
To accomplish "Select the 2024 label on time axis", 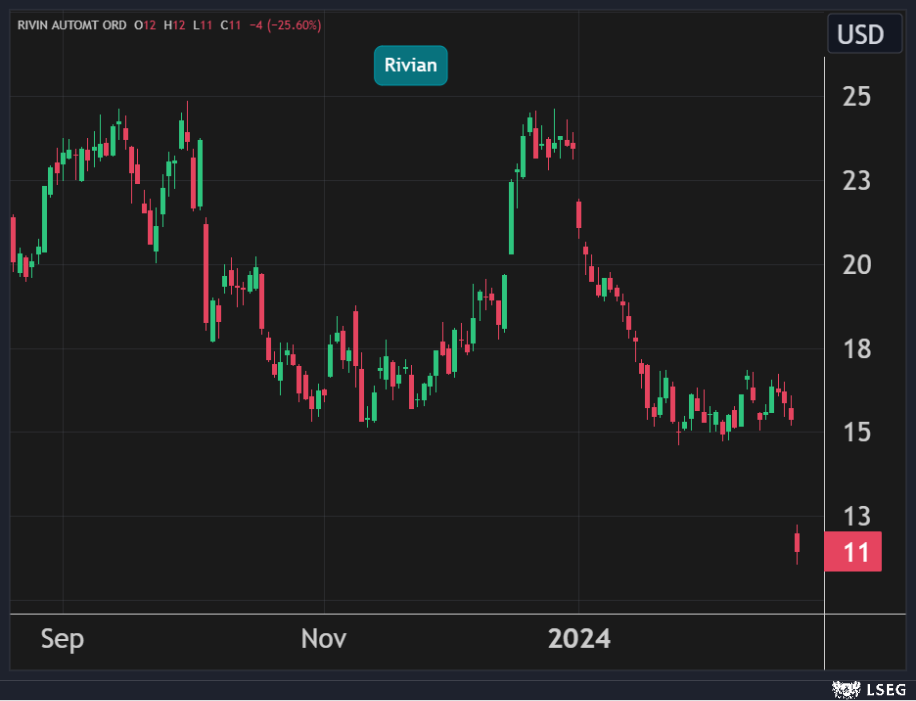I will pyautogui.click(x=579, y=639).
